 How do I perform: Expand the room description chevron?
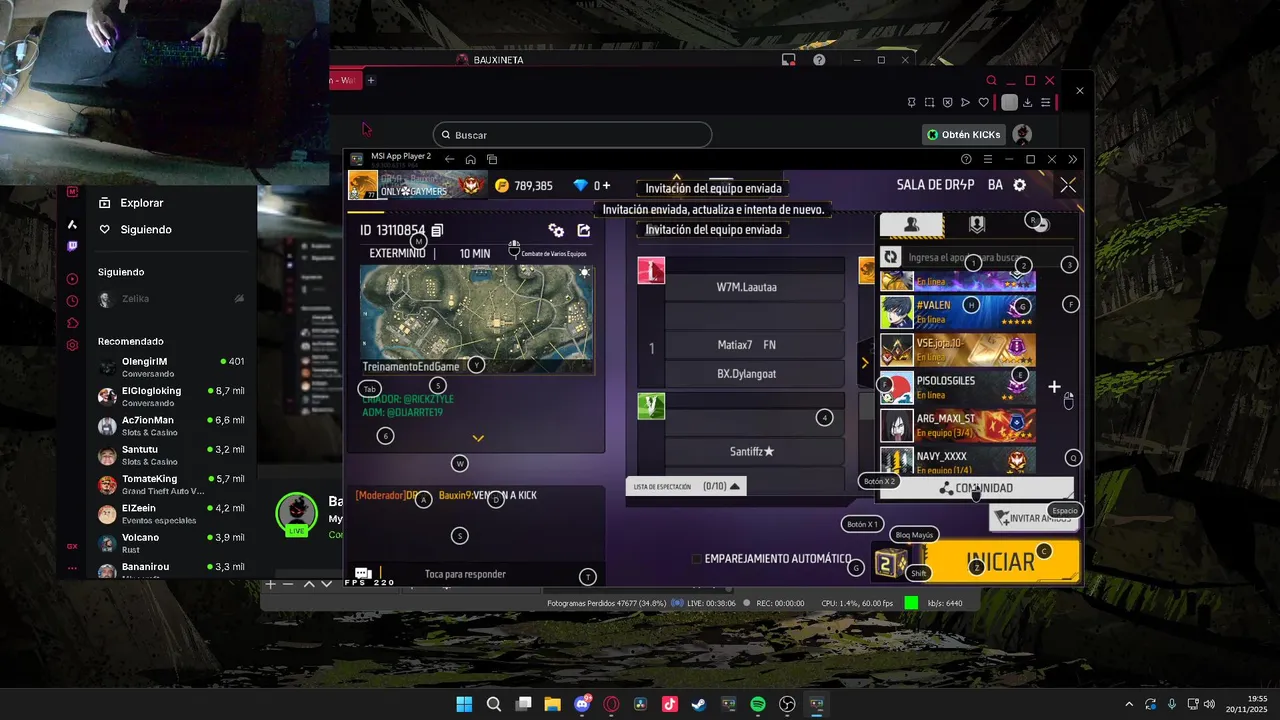pos(478,438)
